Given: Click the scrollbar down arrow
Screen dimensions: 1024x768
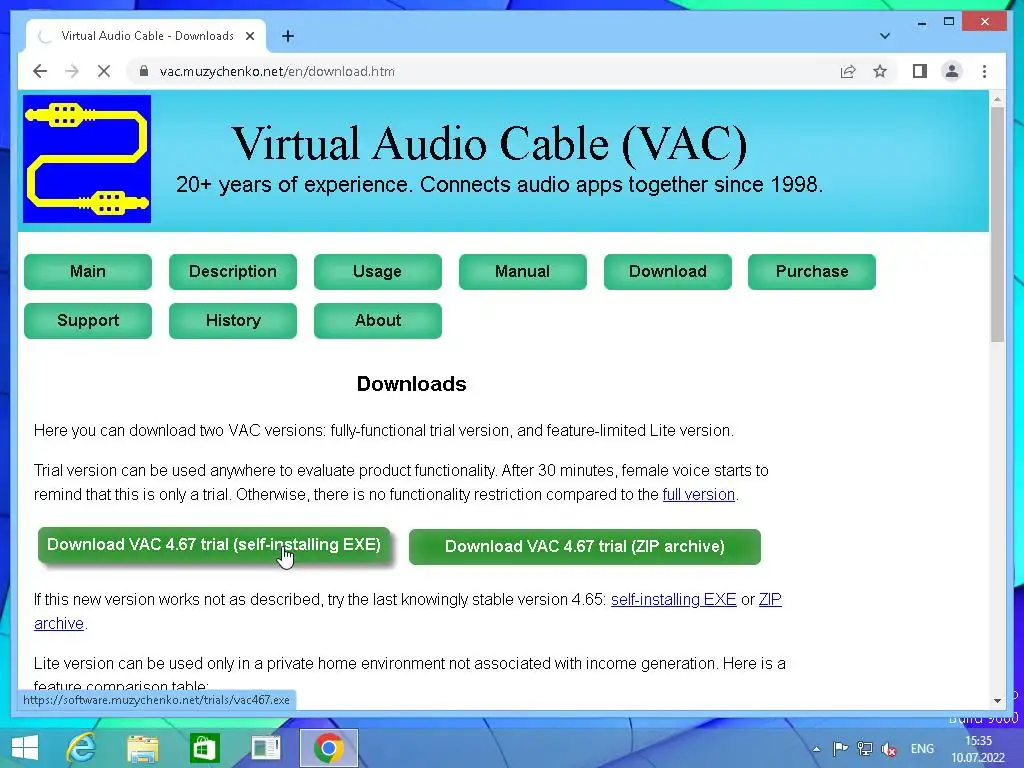Looking at the screenshot, I should click(x=997, y=701).
